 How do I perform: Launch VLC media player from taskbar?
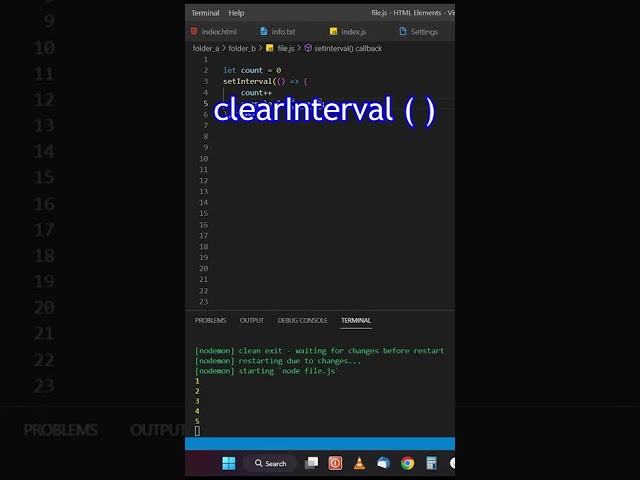359,463
